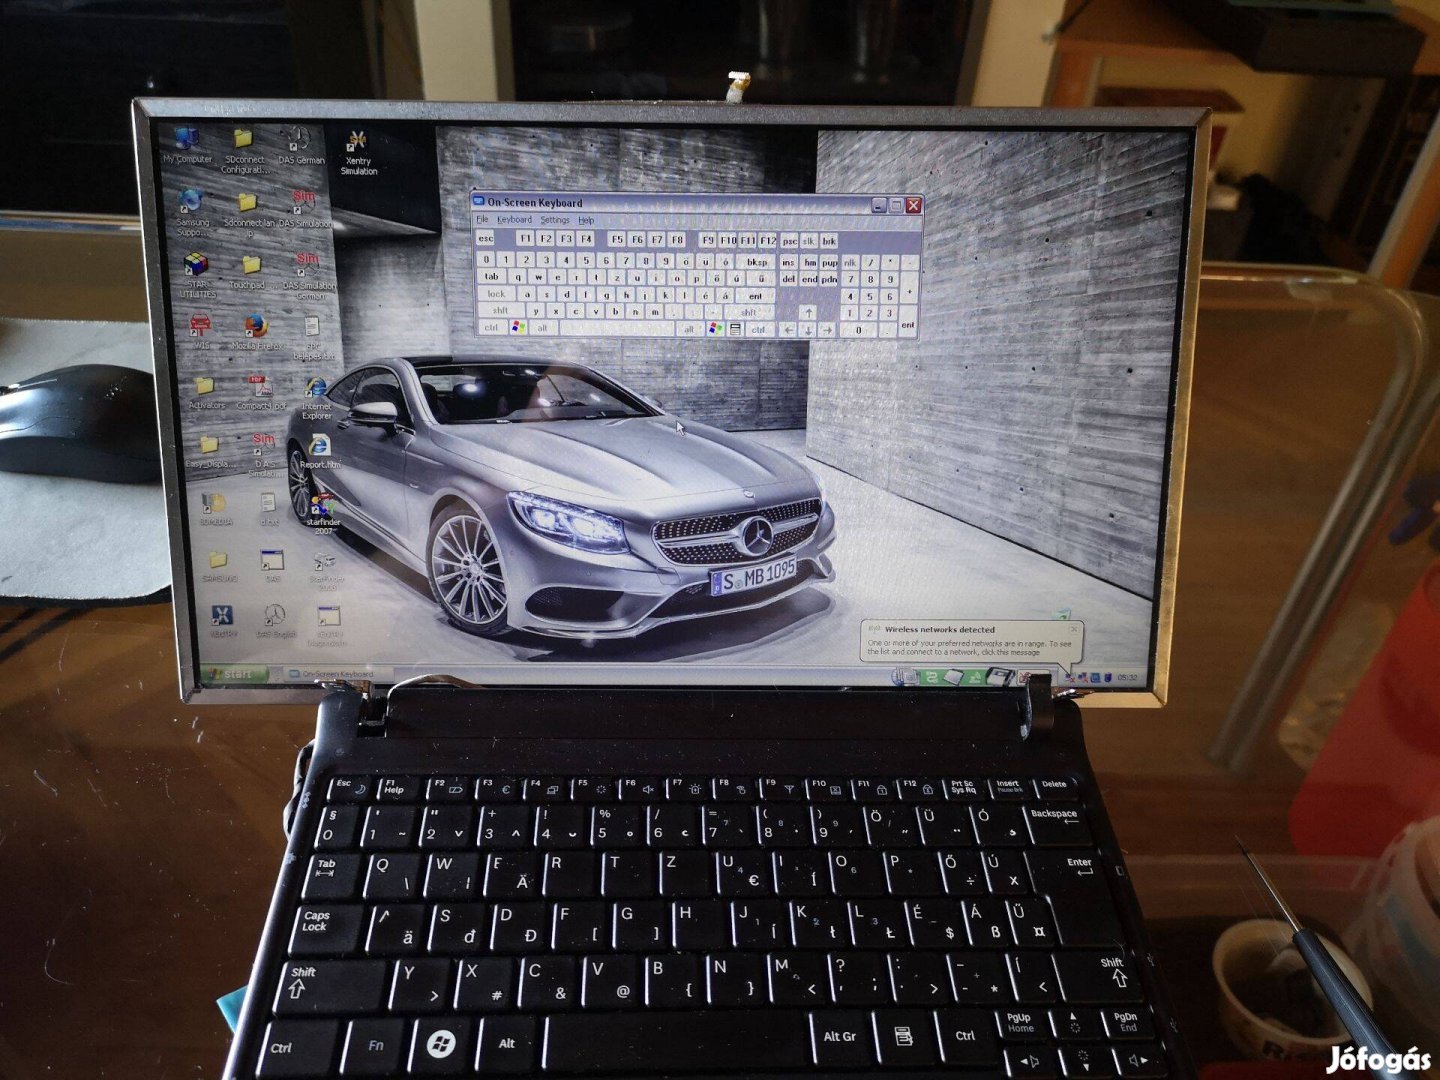Click the brk key on the on-screen keyboard

tap(829, 241)
